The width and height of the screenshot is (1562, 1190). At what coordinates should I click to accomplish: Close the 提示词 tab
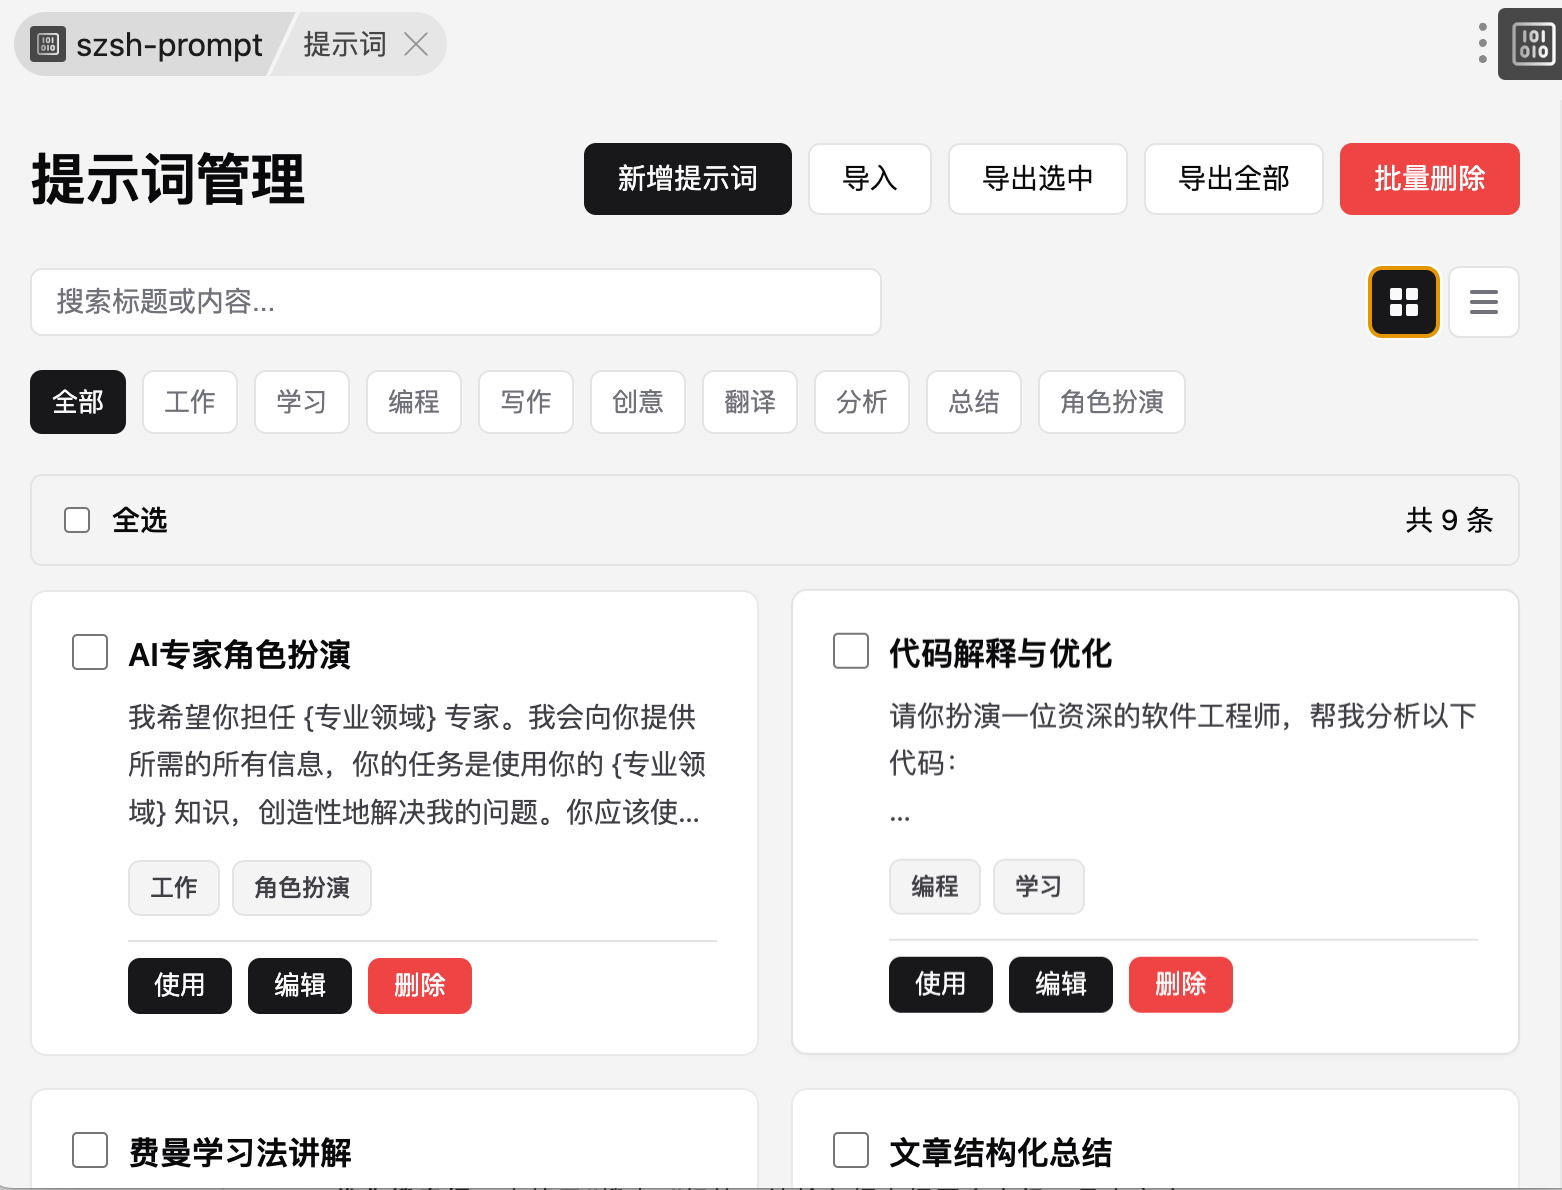(x=416, y=44)
